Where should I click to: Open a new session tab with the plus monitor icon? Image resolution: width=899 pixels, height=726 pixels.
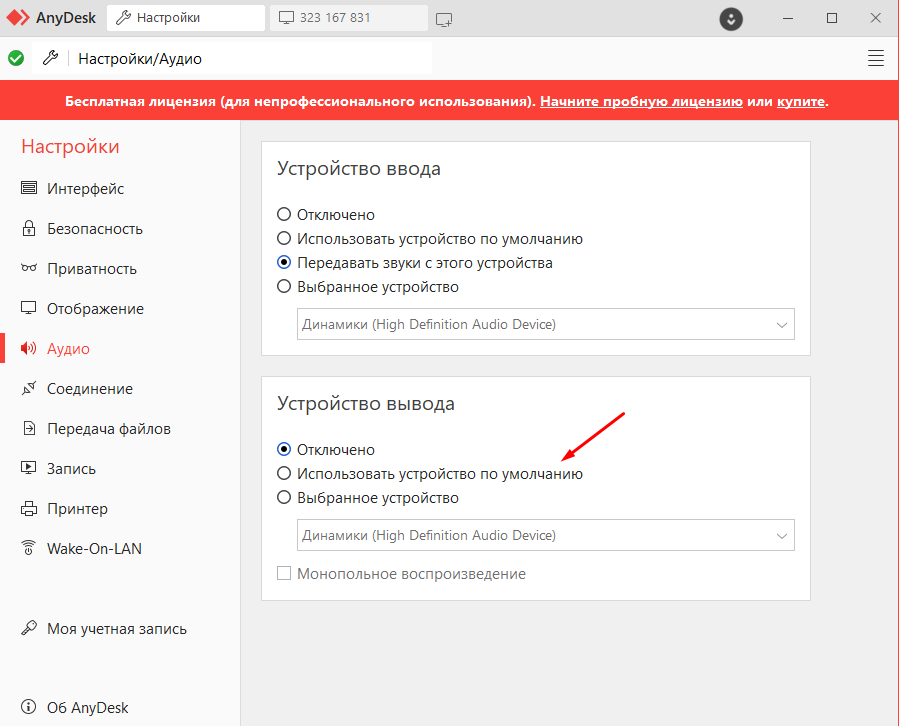click(444, 19)
